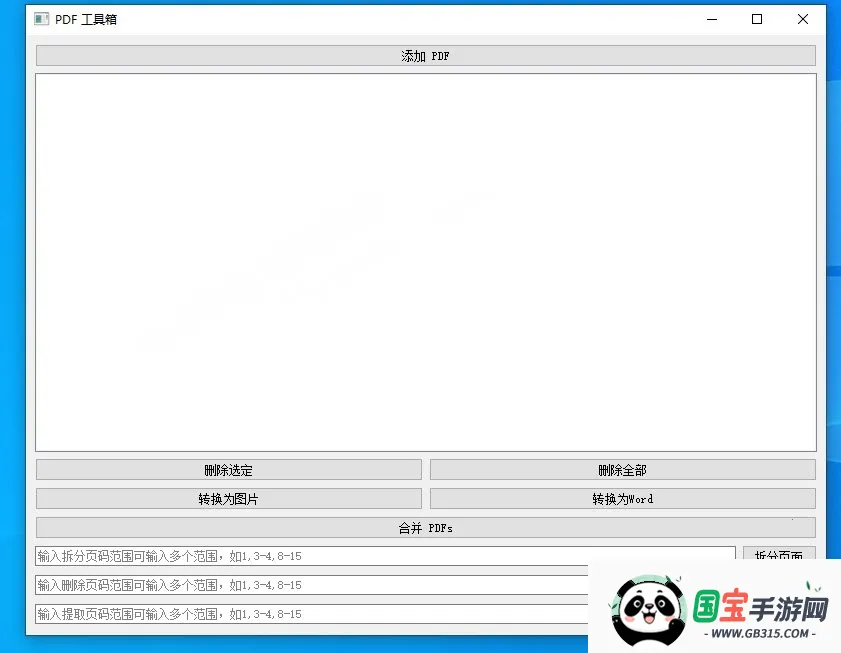The height and width of the screenshot is (653, 841).
Task: Select the delete page range input field
Action: [300, 585]
